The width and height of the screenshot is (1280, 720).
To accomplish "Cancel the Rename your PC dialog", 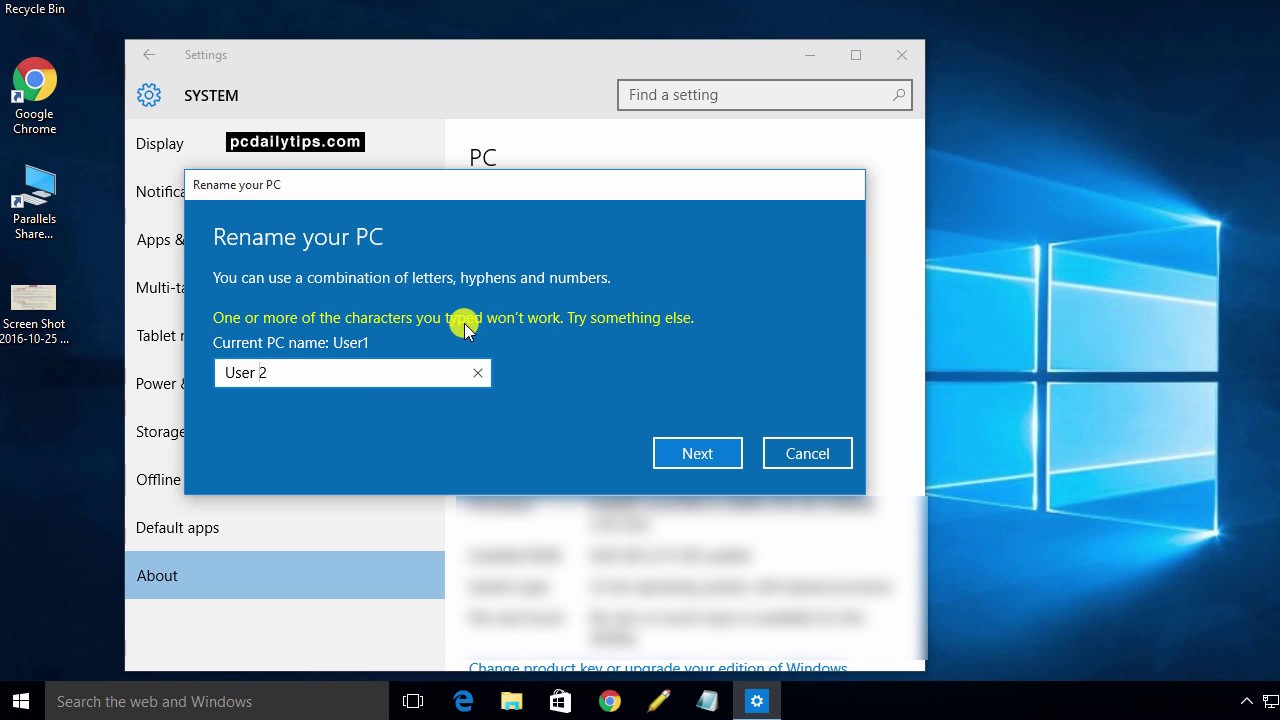I will pyautogui.click(x=807, y=453).
